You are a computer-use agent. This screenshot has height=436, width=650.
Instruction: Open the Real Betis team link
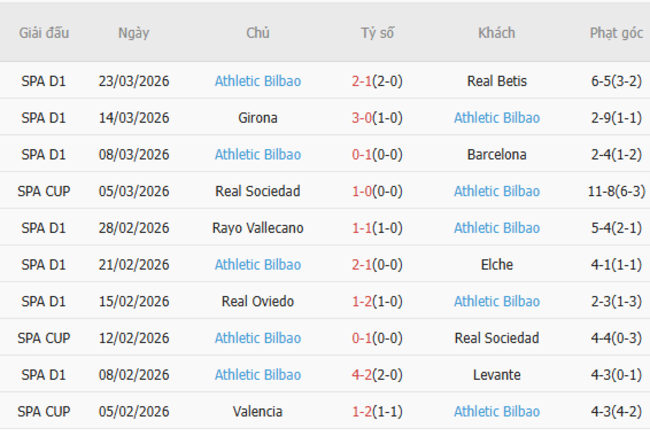pos(496,81)
